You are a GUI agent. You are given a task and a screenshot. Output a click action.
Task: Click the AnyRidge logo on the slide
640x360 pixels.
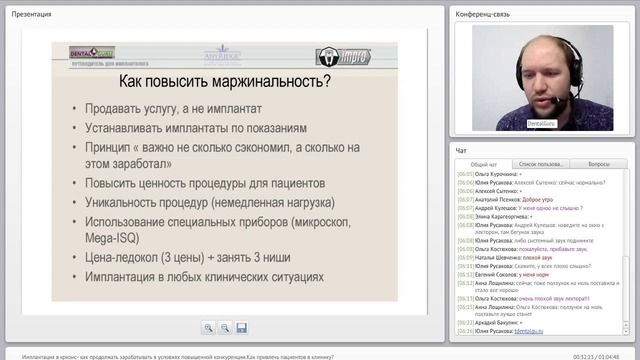coord(222,55)
